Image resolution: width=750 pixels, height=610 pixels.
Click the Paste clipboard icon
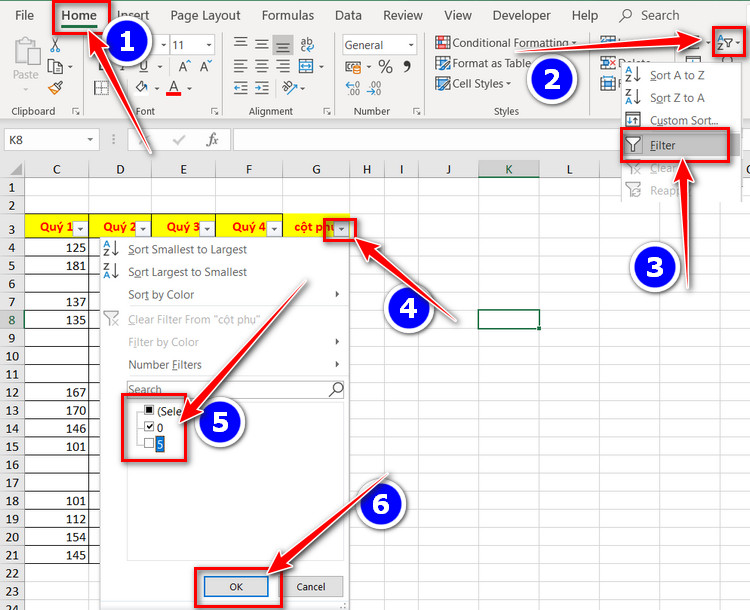pyautogui.click(x=26, y=53)
